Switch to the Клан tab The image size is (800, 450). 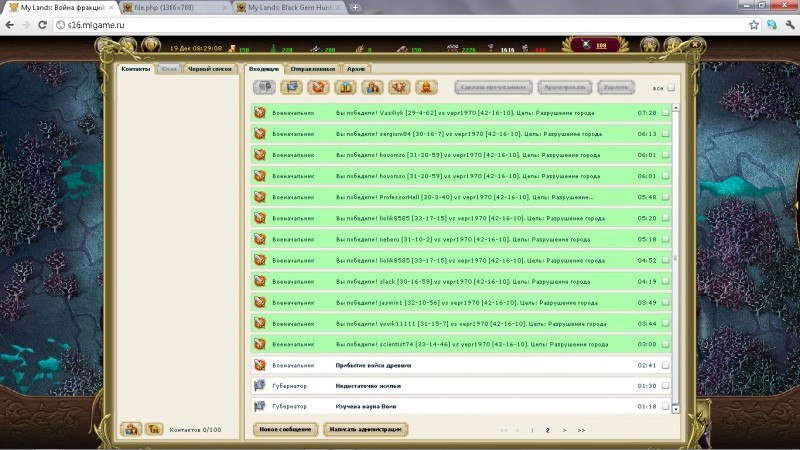(169, 69)
